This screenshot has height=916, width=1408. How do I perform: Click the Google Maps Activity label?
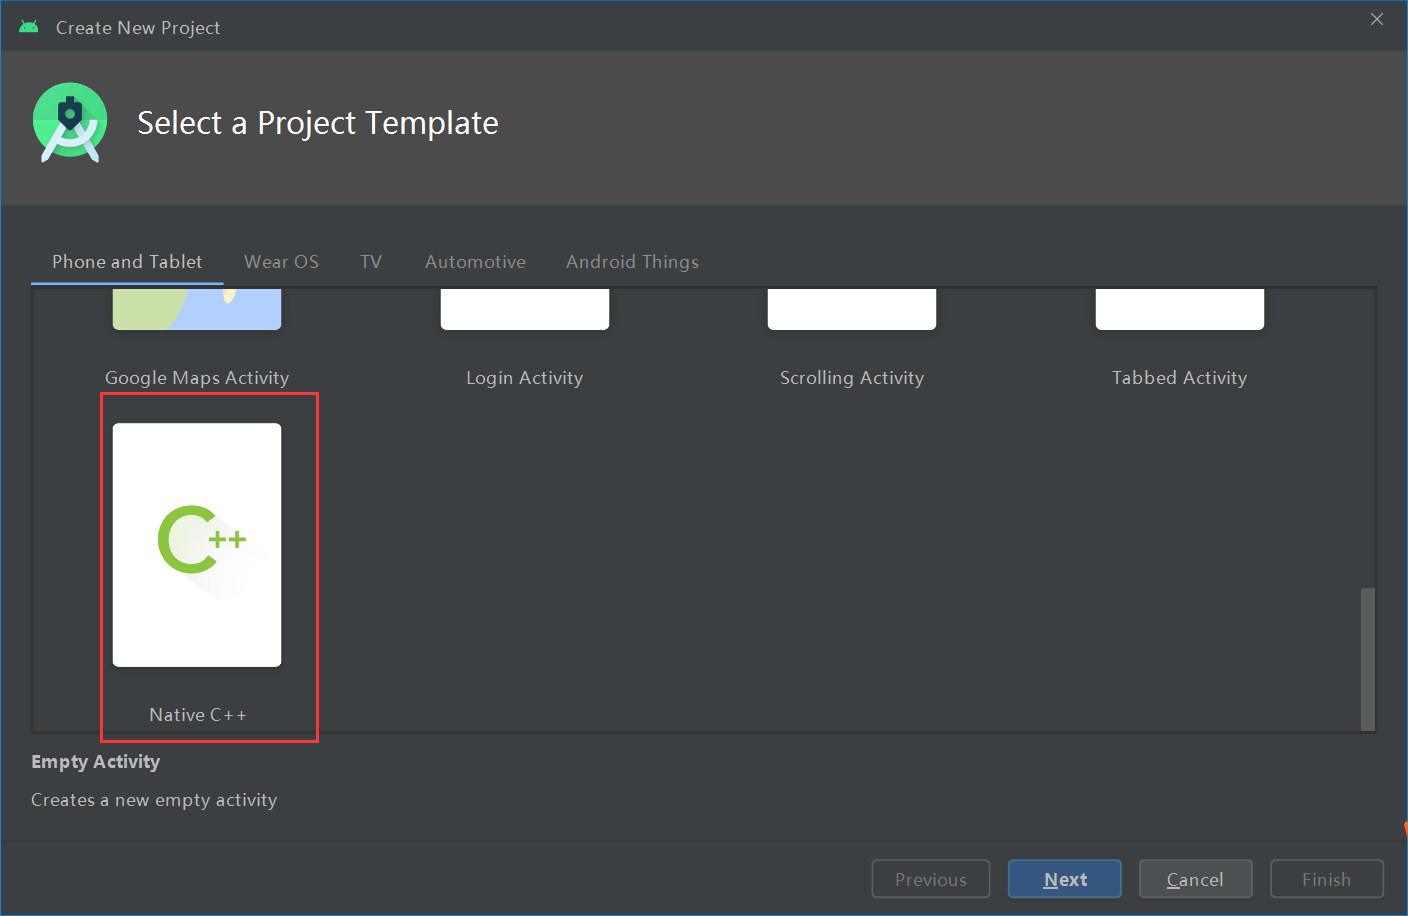click(x=197, y=378)
